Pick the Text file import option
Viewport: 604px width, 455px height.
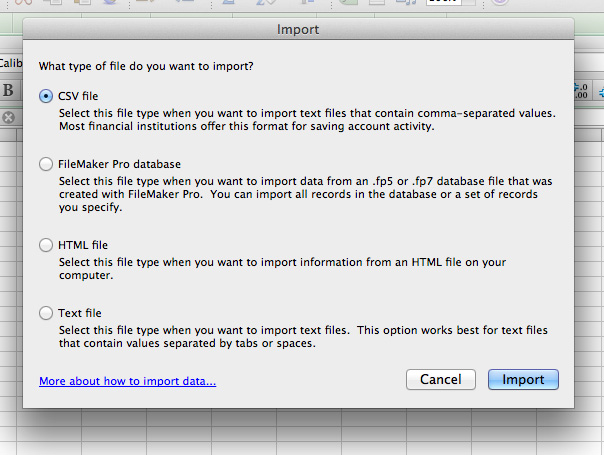point(46,313)
